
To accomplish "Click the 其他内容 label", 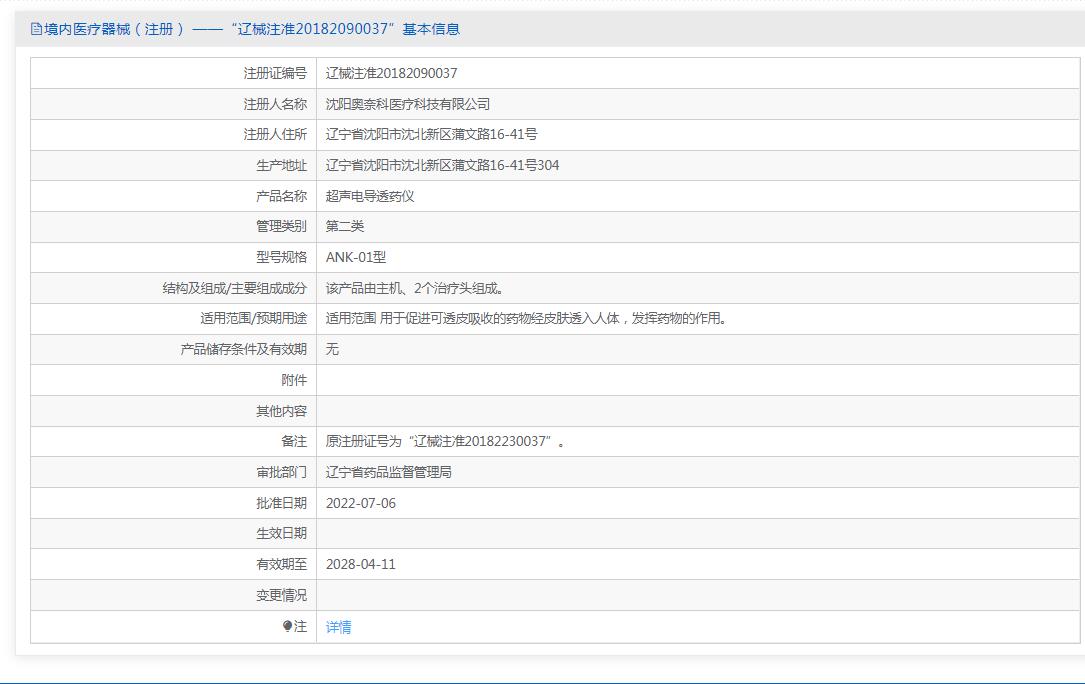I will 281,411.
